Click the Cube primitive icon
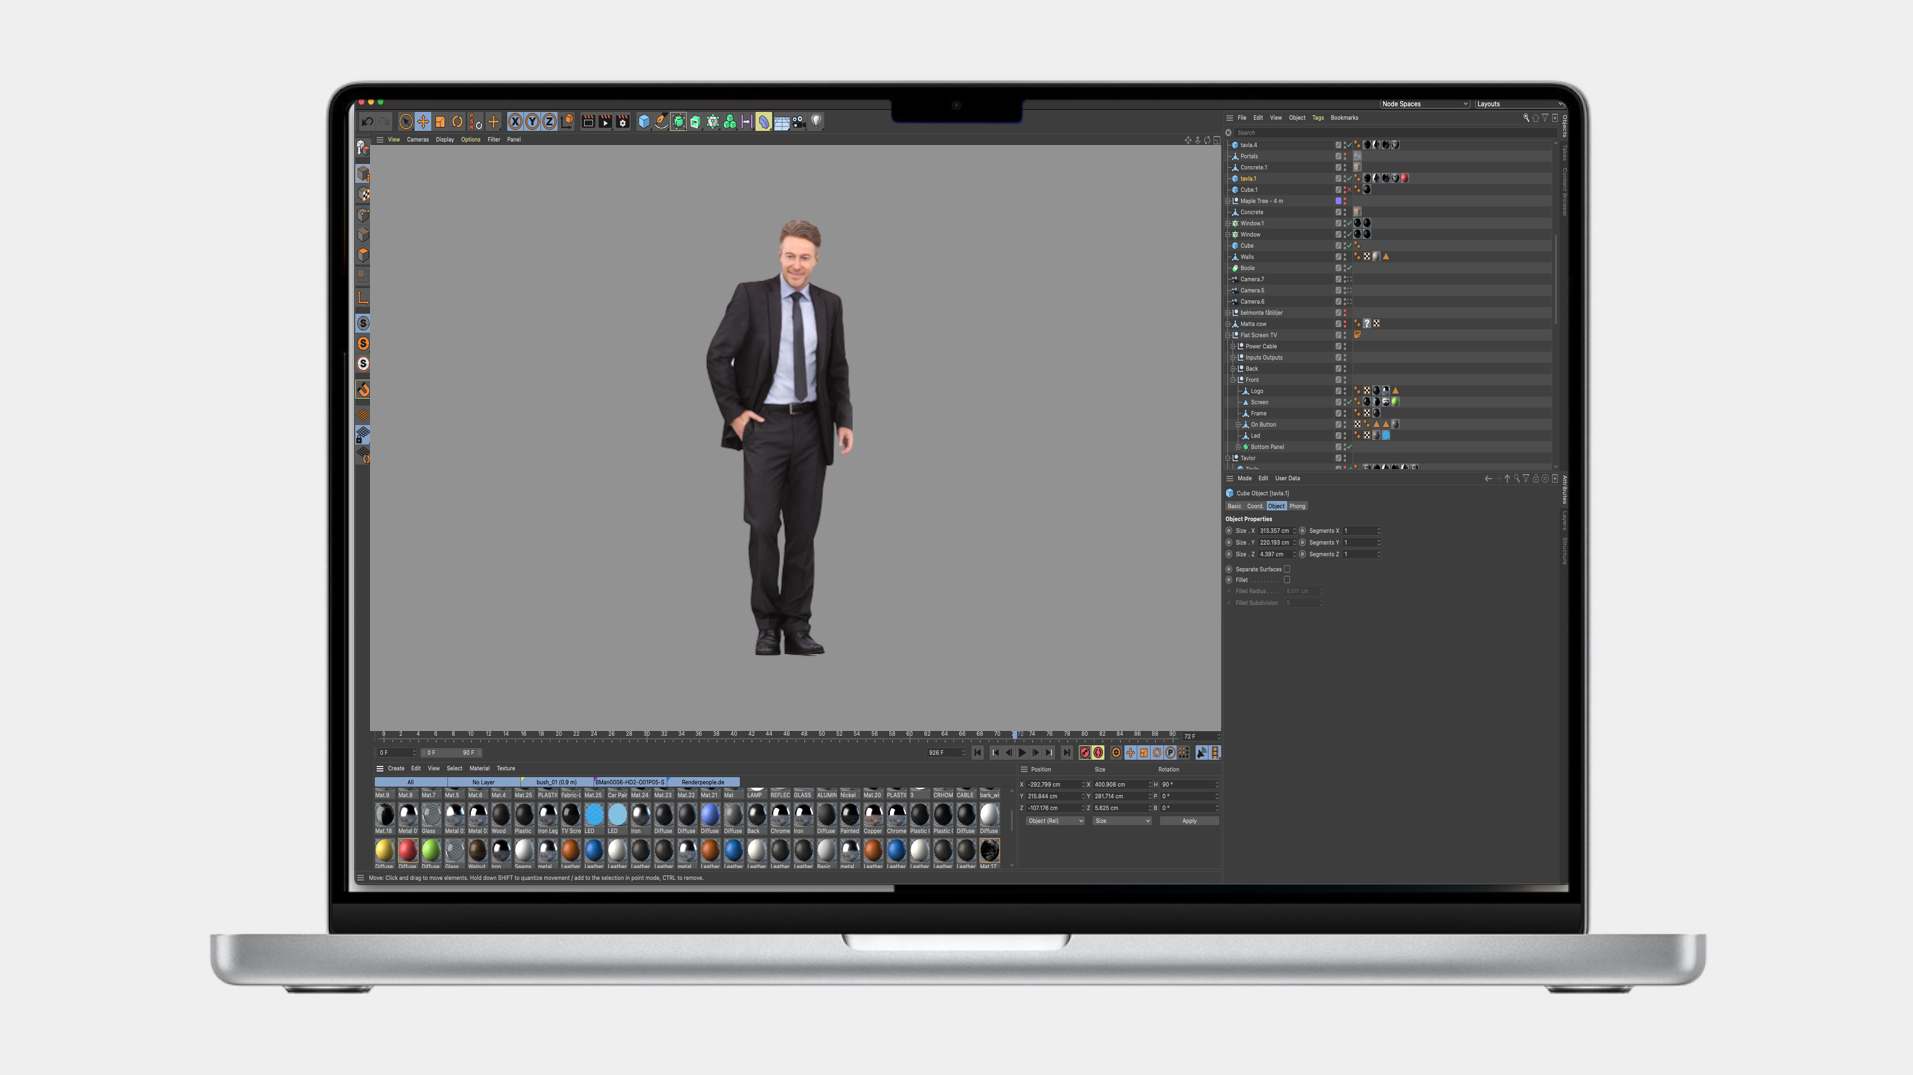This screenshot has height=1075, width=1913. pos(644,122)
